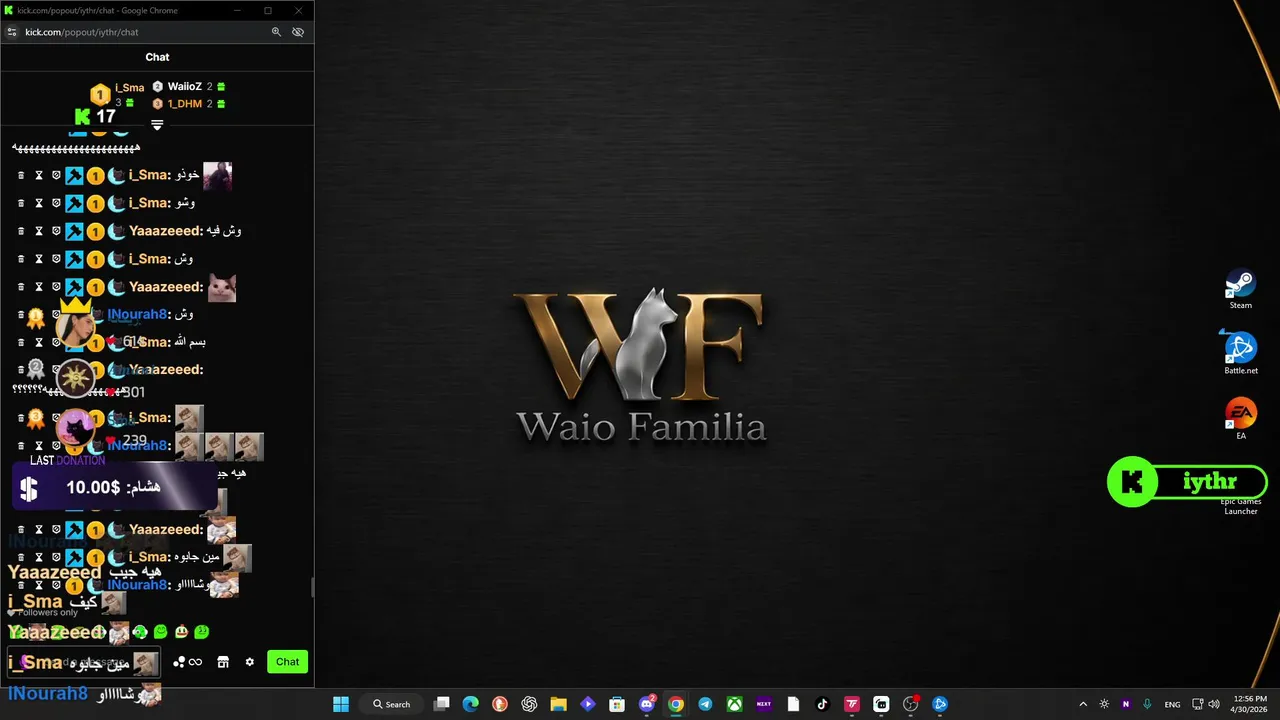
Task: Delete the message 'i_Sma: خوذو'
Action: 21,175
